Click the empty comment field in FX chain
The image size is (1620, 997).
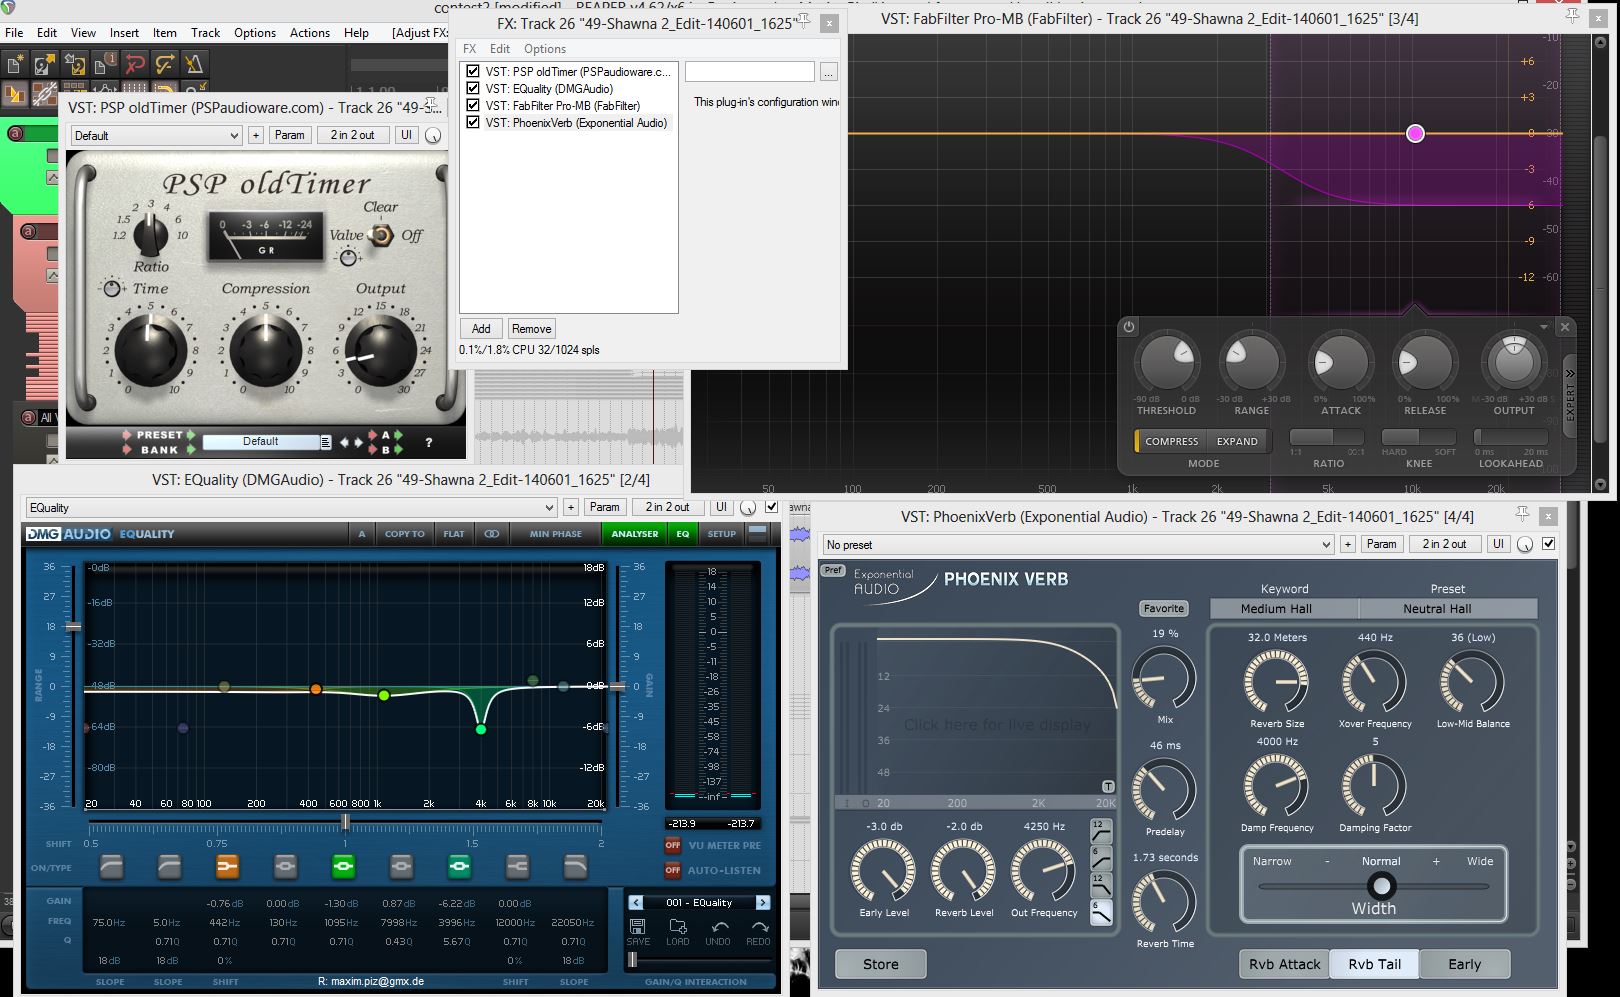(x=750, y=72)
